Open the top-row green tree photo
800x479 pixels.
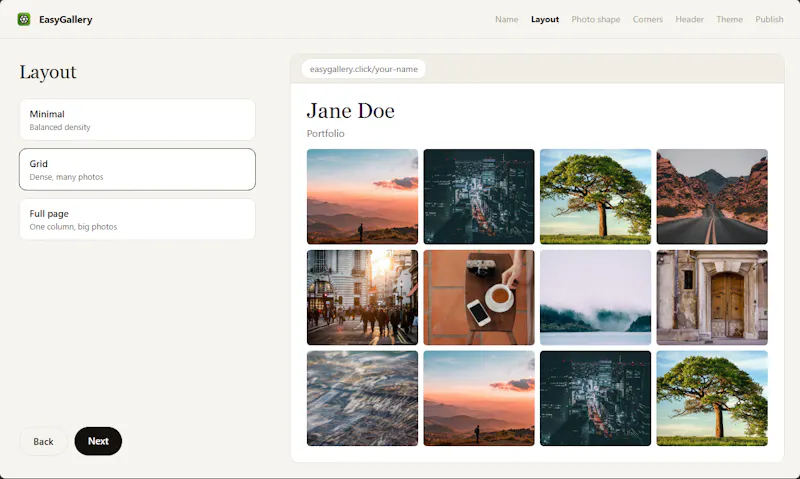pos(595,196)
